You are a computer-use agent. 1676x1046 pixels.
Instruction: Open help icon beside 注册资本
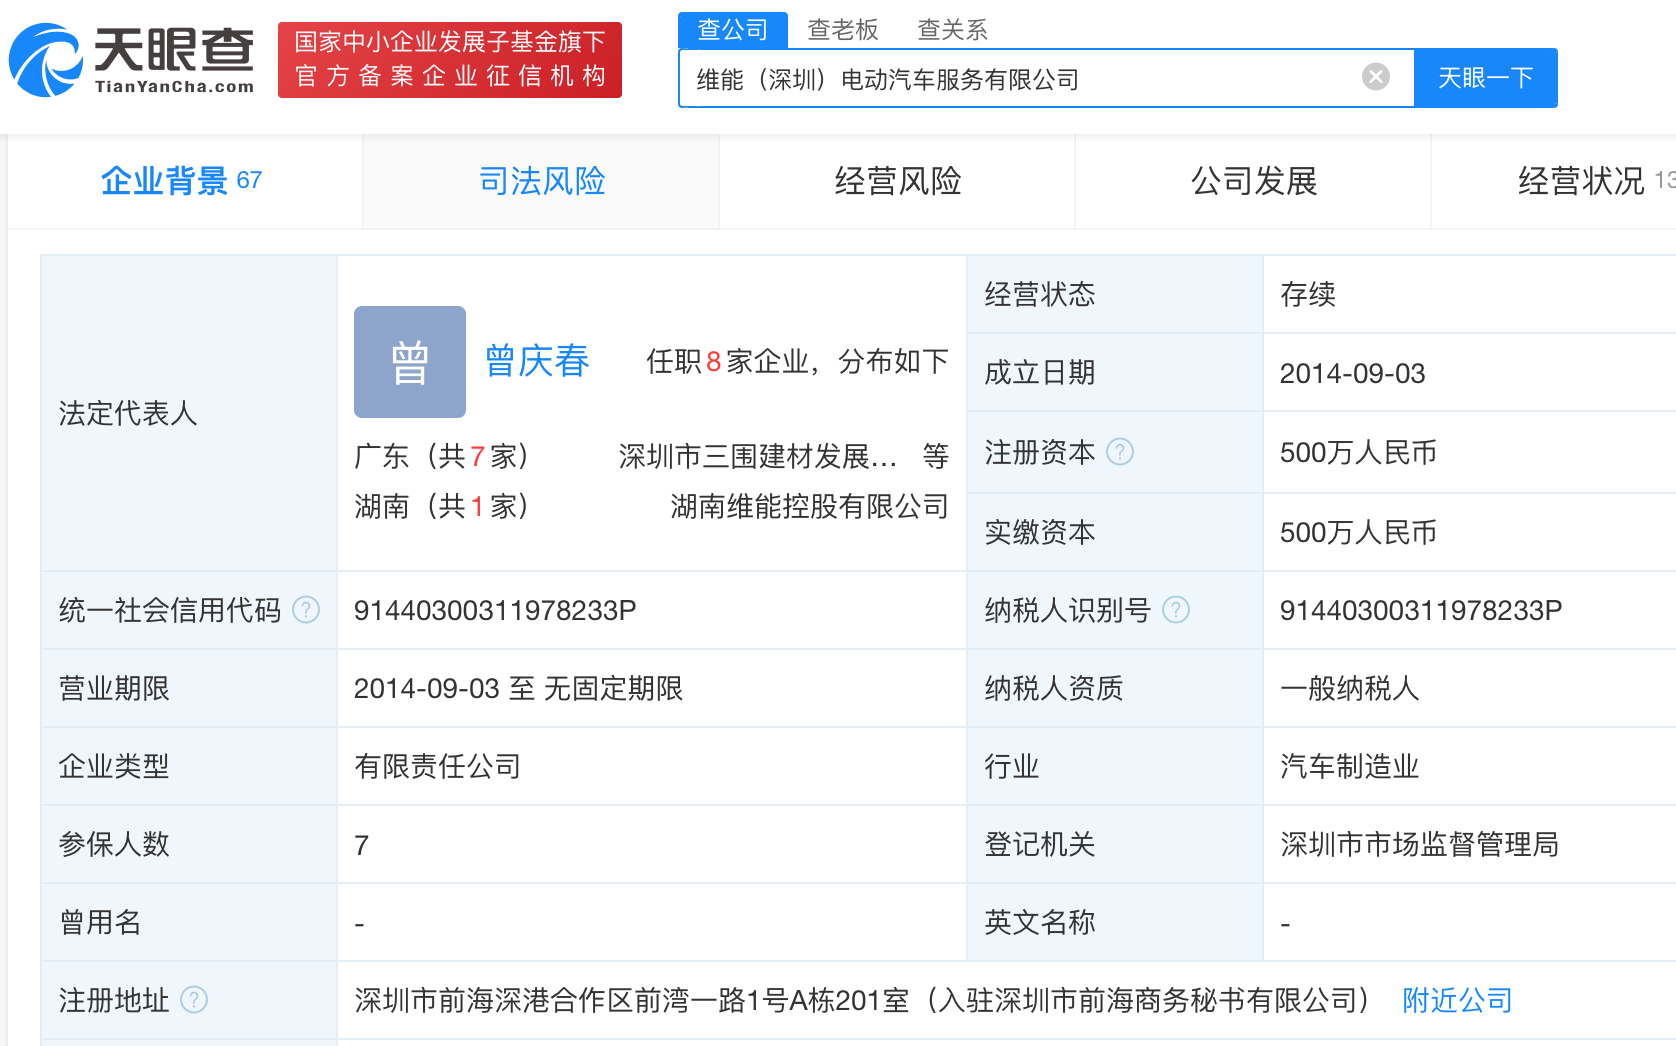point(1120,452)
